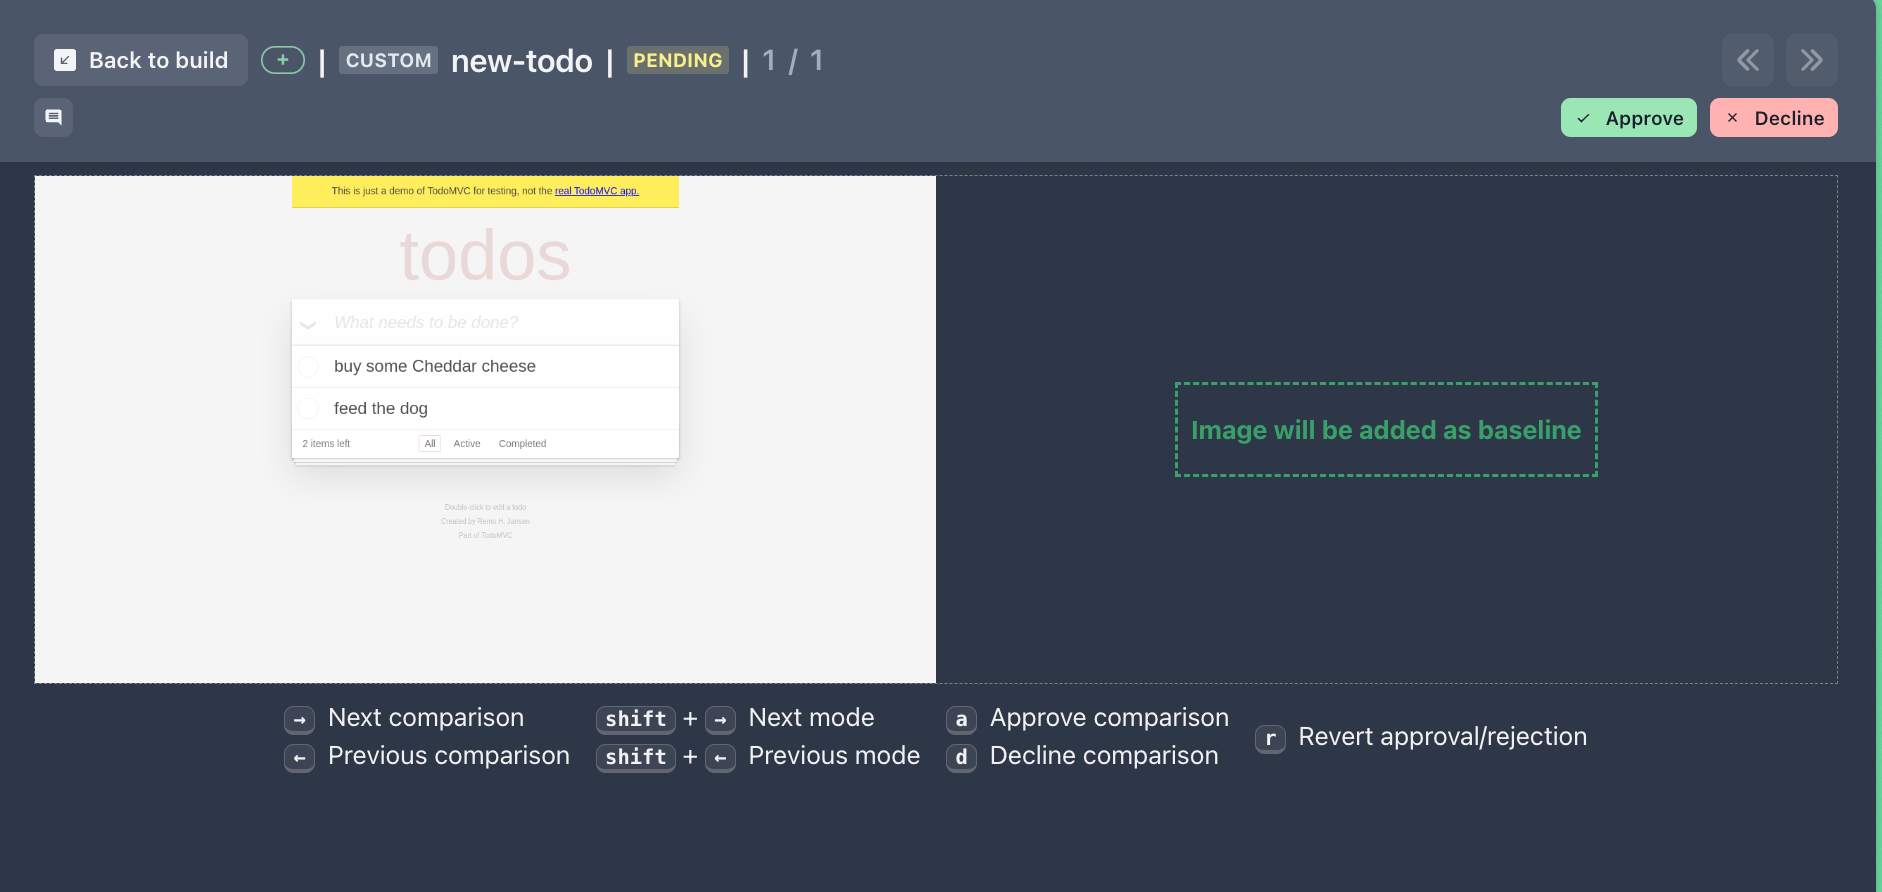This screenshot has height=892, width=1882.
Task: Decline the new-todo comparison
Action: tap(1773, 118)
